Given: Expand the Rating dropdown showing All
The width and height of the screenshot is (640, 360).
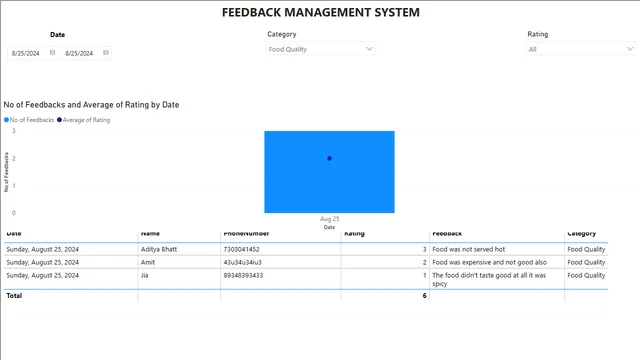Looking at the screenshot, I should (x=581, y=49).
